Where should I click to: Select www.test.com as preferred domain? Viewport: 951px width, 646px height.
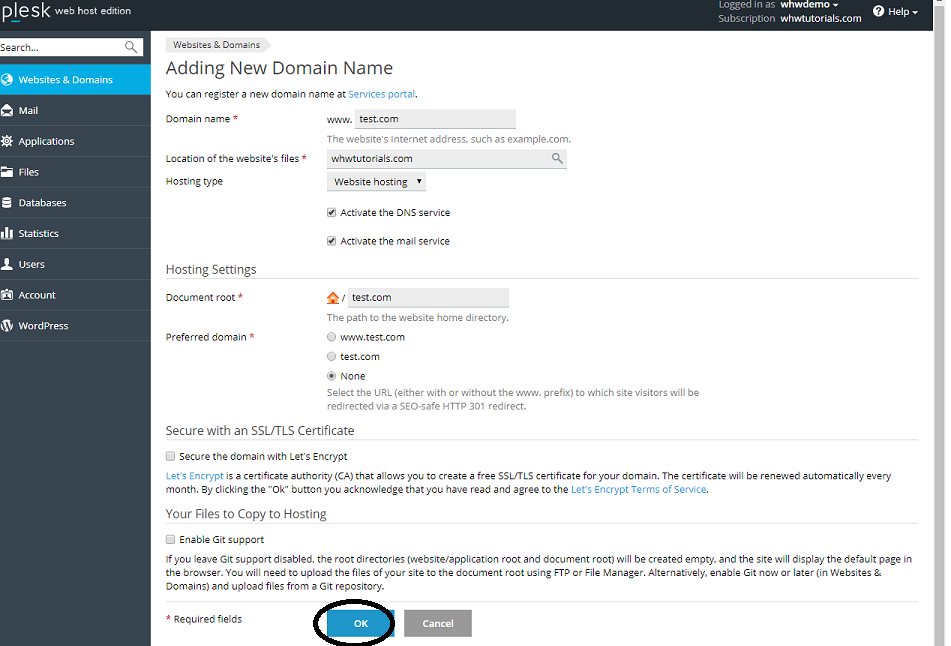[331, 337]
